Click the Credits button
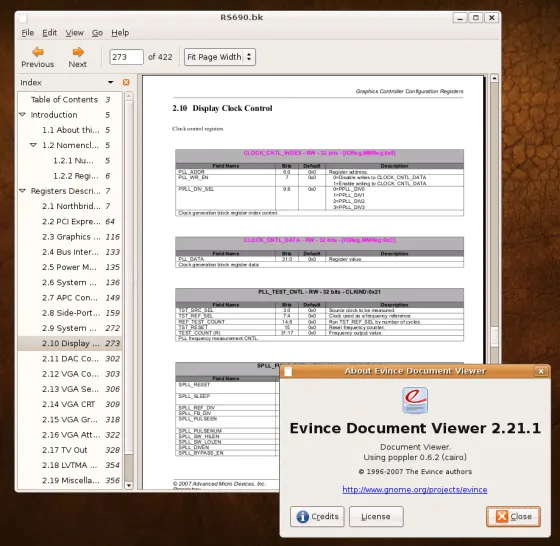This screenshot has height=546, width=560. coord(317,516)
